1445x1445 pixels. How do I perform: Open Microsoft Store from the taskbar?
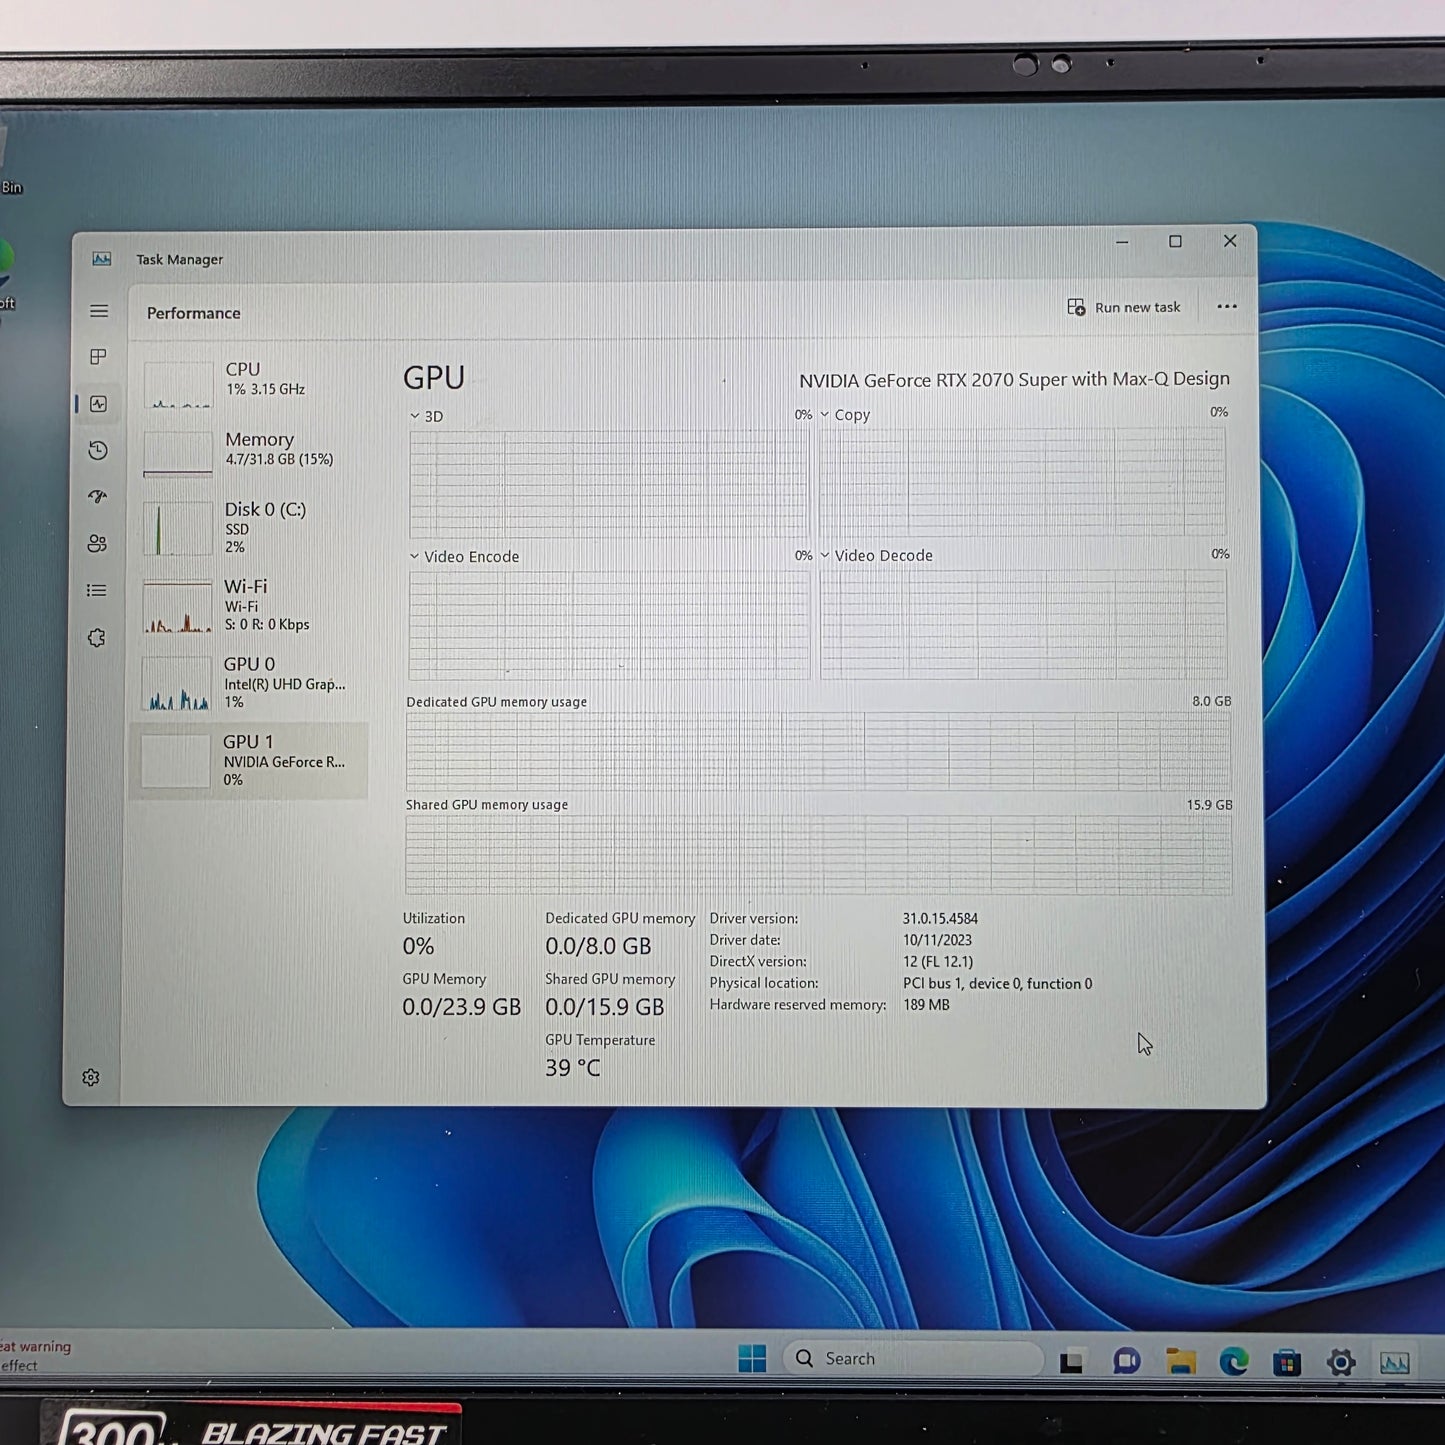(1287, 1362)
